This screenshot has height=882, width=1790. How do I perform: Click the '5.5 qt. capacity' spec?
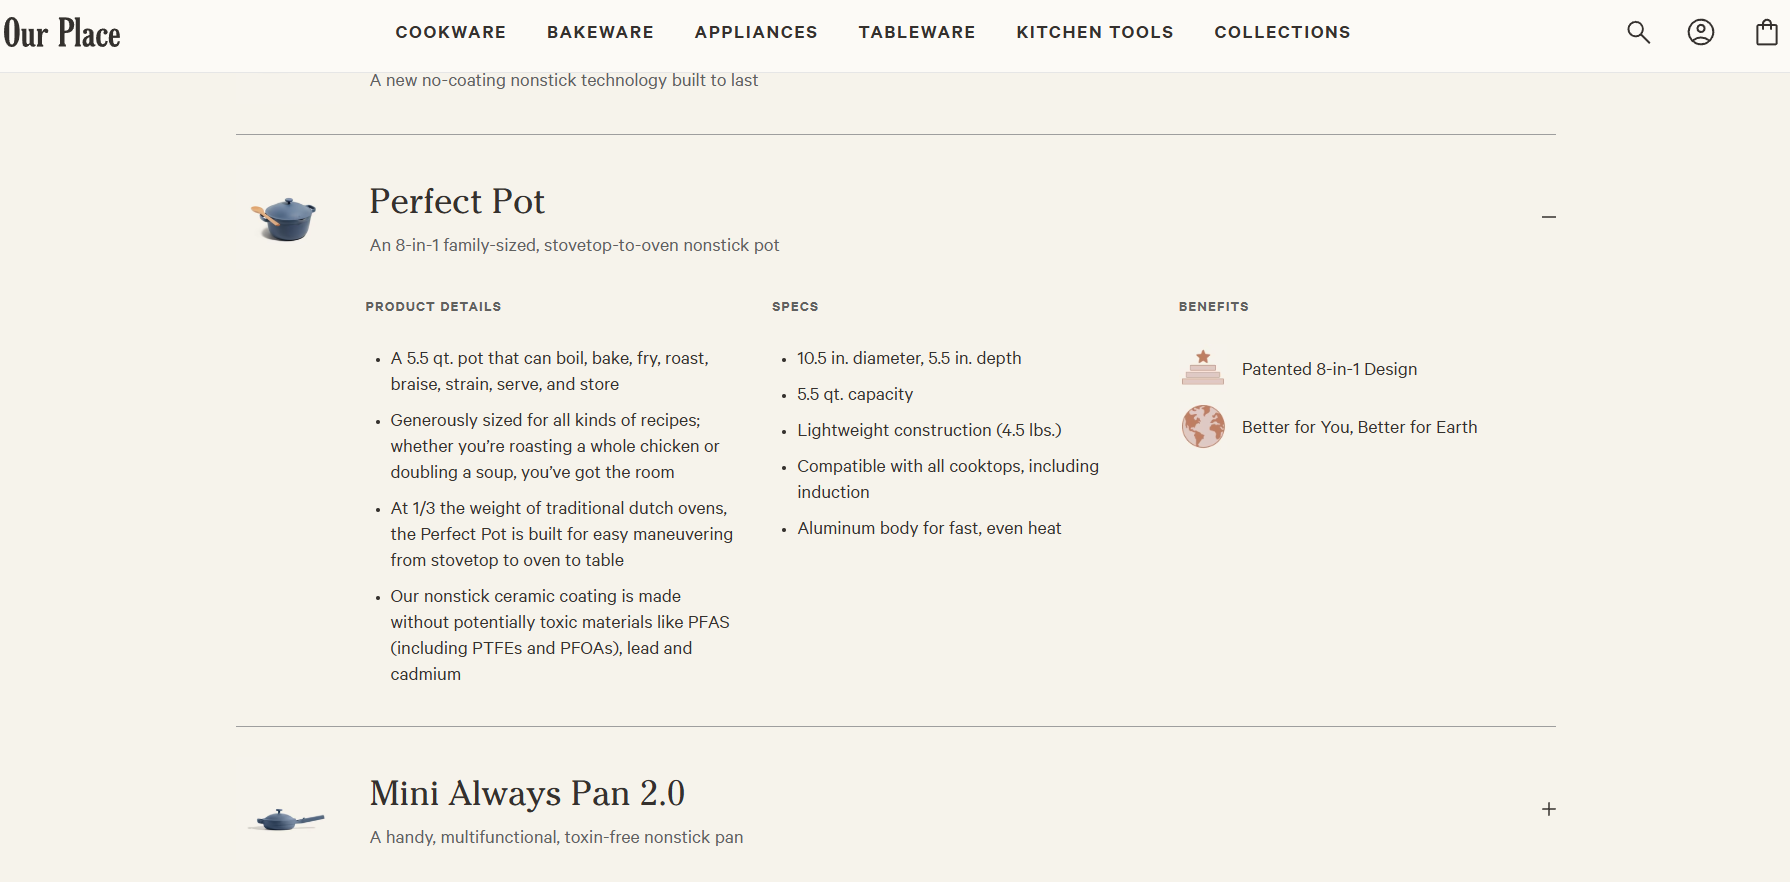[855, 394]
